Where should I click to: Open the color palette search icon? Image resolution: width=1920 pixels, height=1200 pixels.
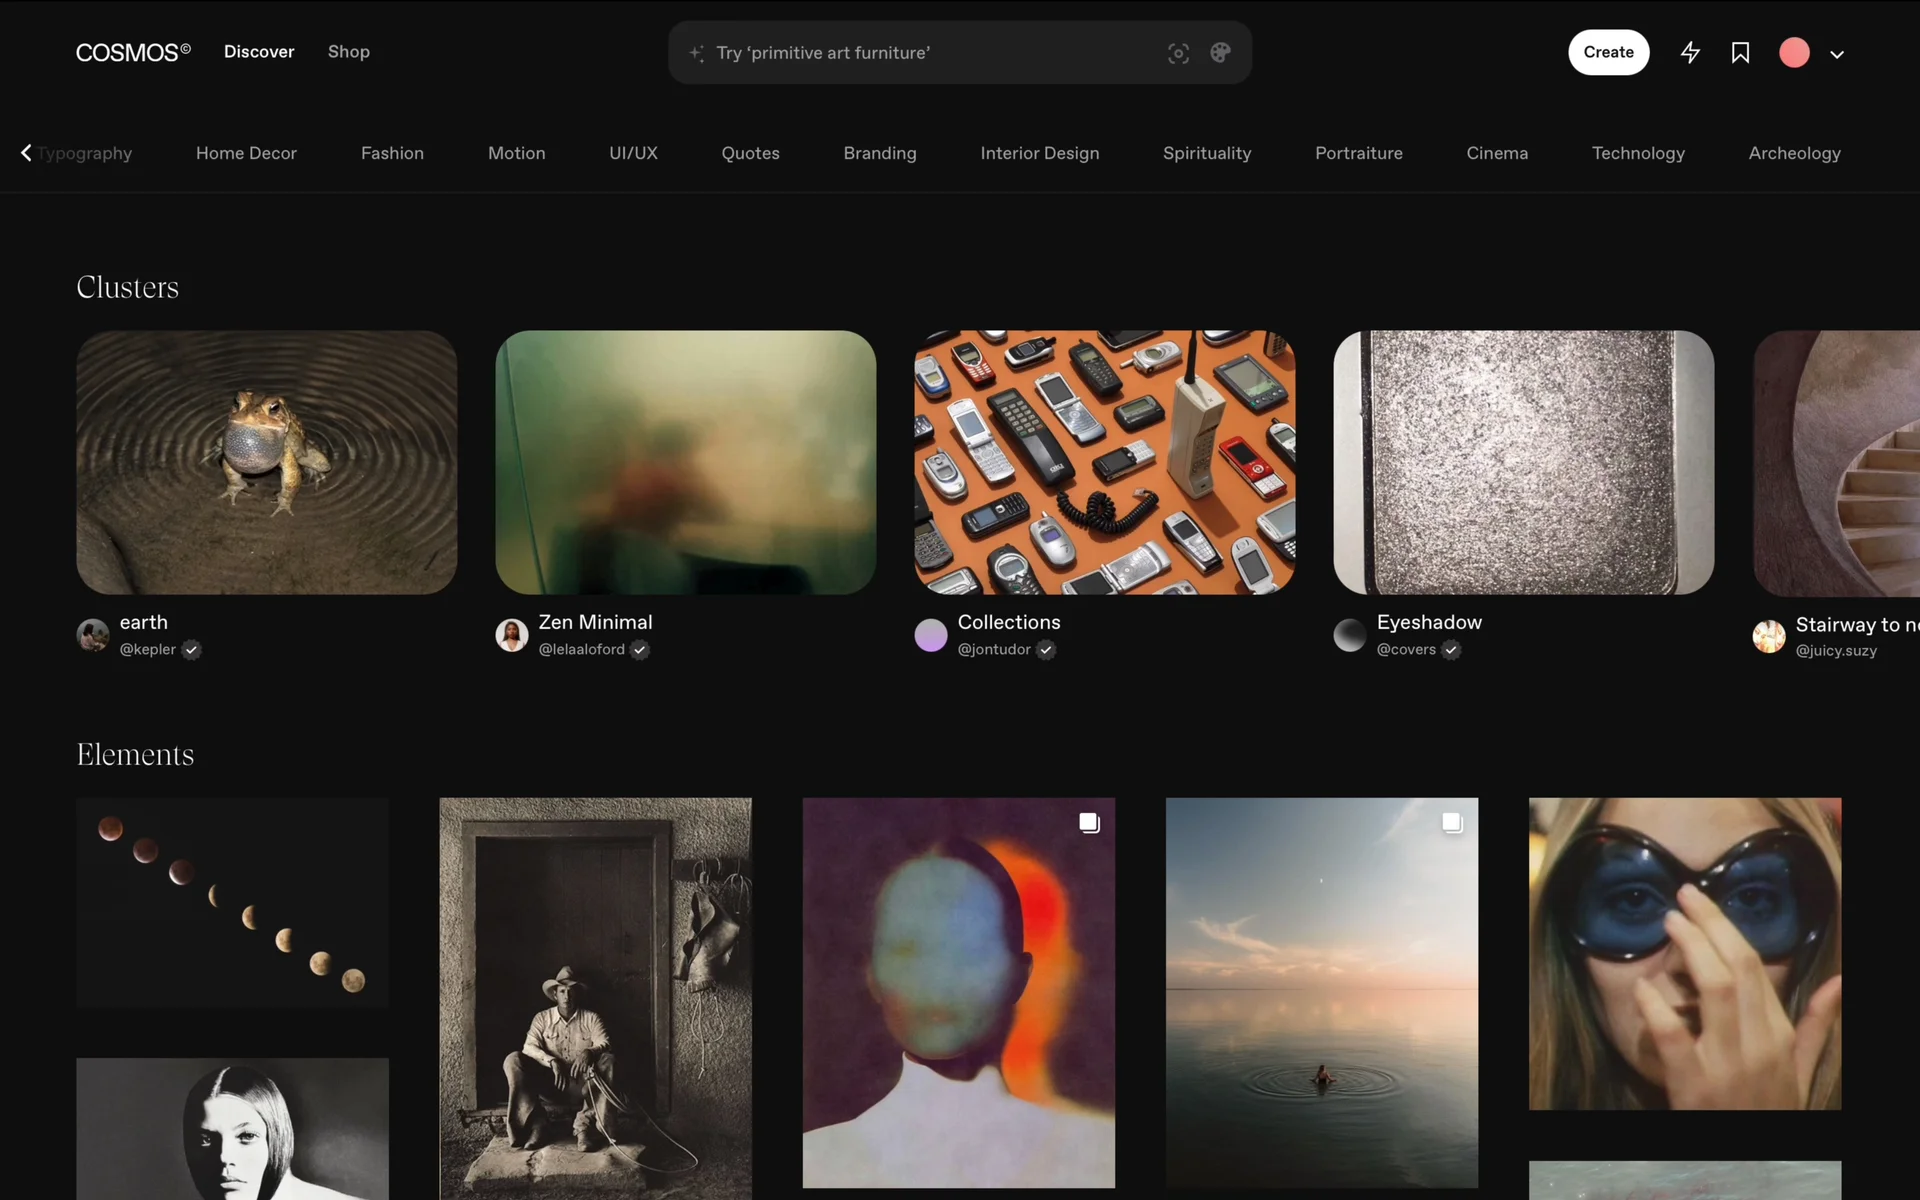tap(1220, 53)
